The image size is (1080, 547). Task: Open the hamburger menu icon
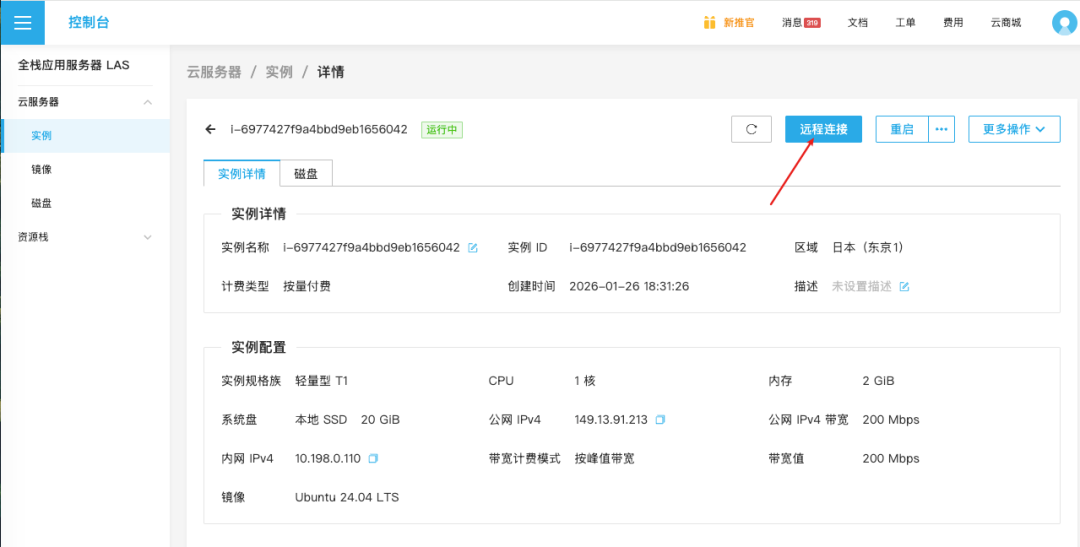tap(22, 22)
